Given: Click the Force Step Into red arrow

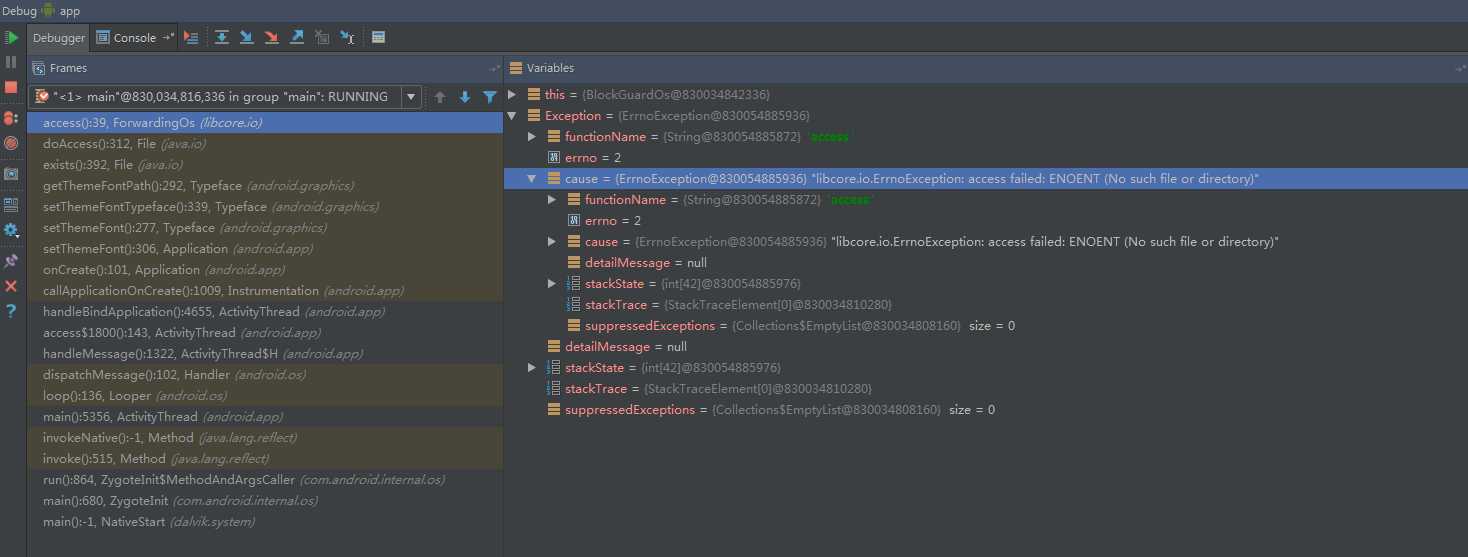Looking at the screenshot, I should (x=272, y=37).
